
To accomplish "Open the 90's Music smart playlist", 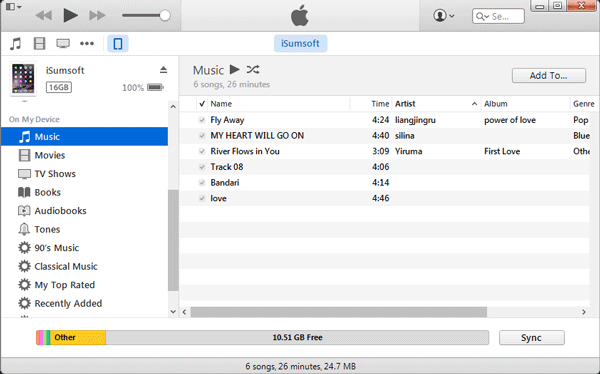I will pyautogui.click(x=84, y=248).
